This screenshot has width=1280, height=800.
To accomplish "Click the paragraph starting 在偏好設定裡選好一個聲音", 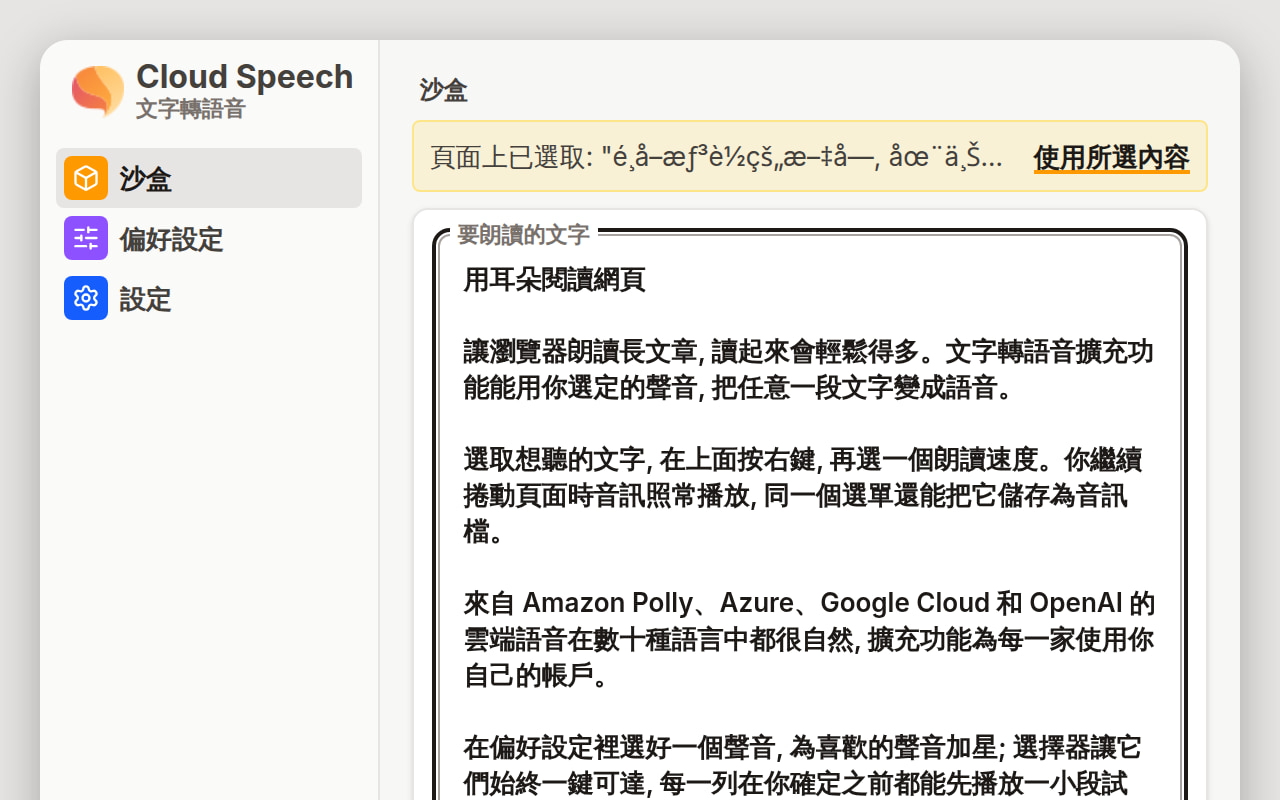I will click(x=803, y=766).
